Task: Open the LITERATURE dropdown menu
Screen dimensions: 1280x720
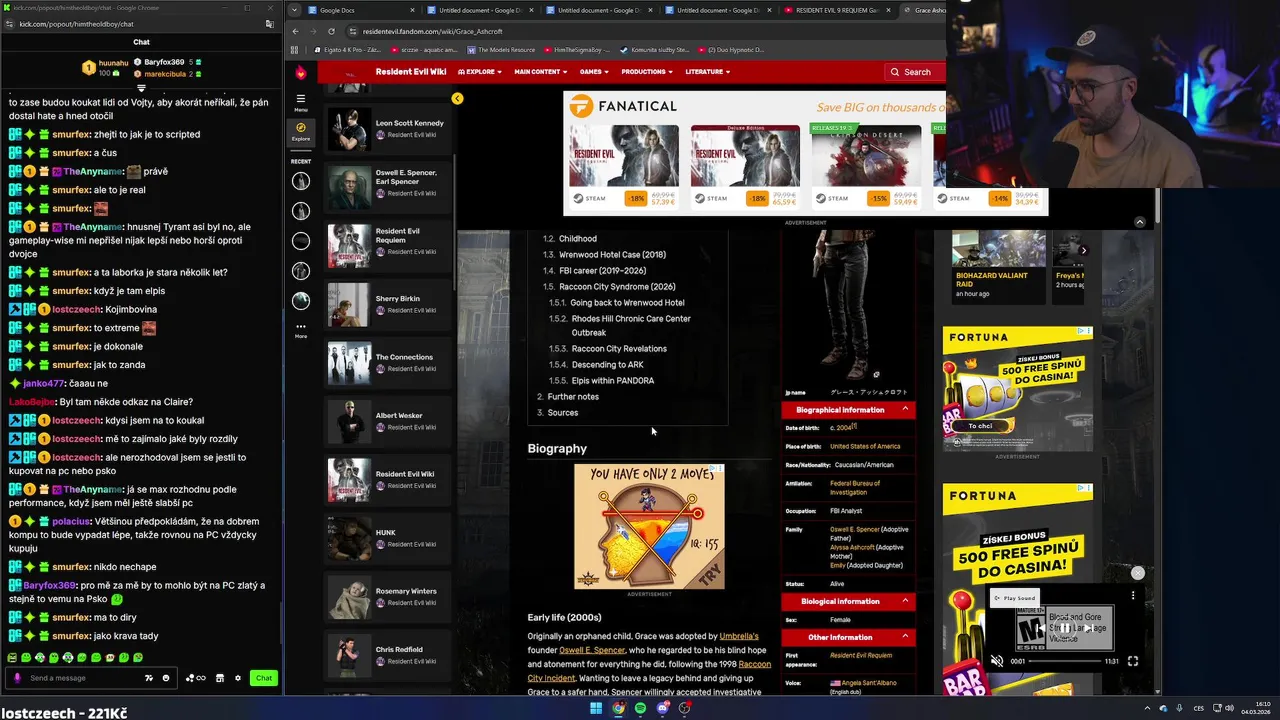Action: coord(707,72)
